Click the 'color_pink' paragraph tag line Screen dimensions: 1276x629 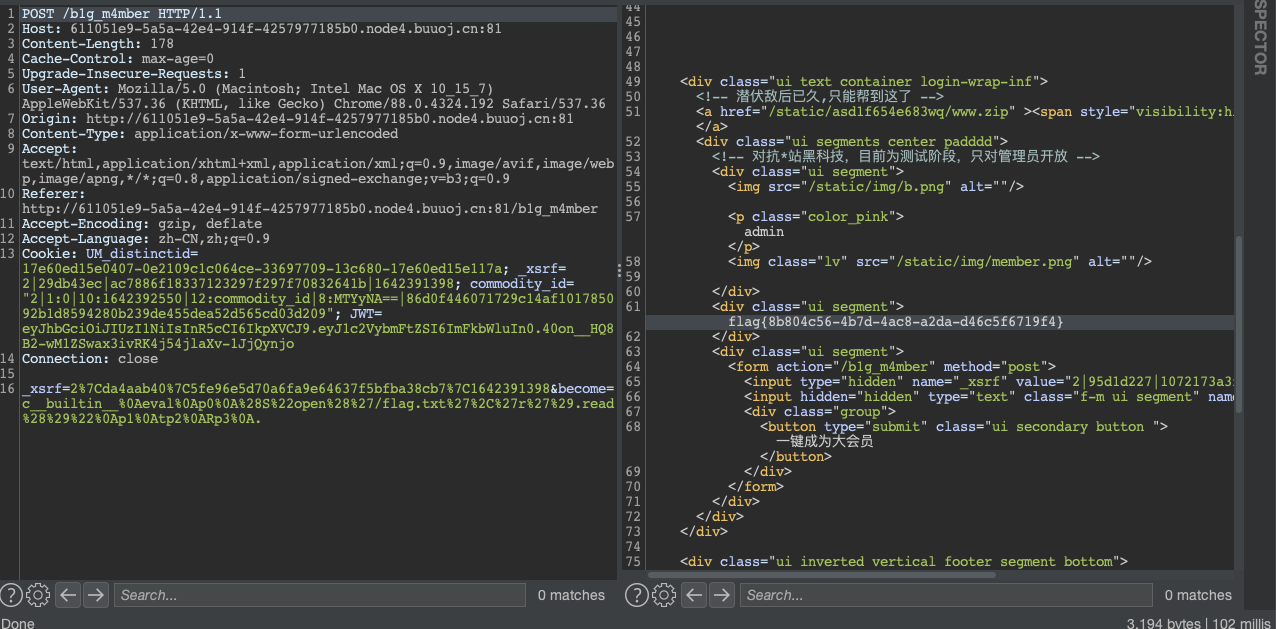tap(816, 217)
